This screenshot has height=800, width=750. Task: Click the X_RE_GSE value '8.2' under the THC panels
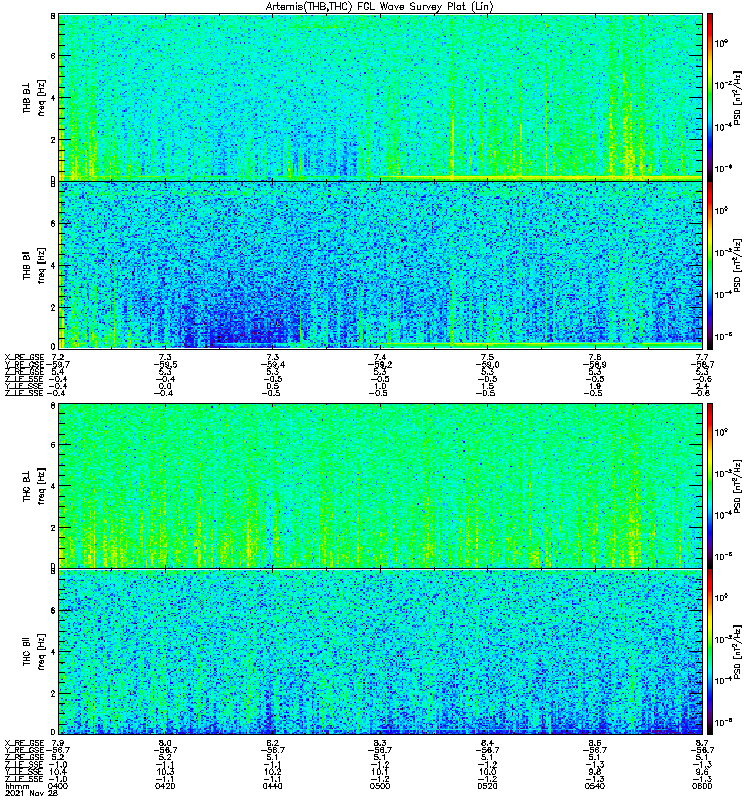(272, 743)
